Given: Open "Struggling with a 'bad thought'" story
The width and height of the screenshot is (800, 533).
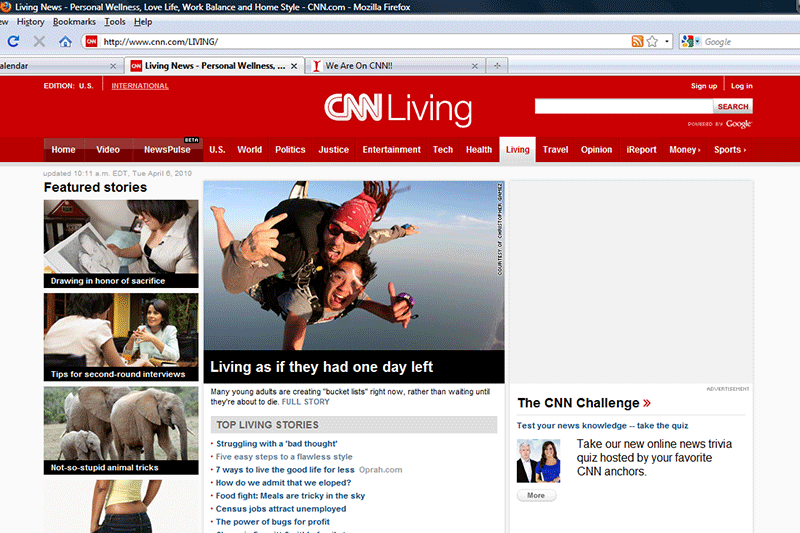Looking at the screenshot, I should click(x=277, y=444).
